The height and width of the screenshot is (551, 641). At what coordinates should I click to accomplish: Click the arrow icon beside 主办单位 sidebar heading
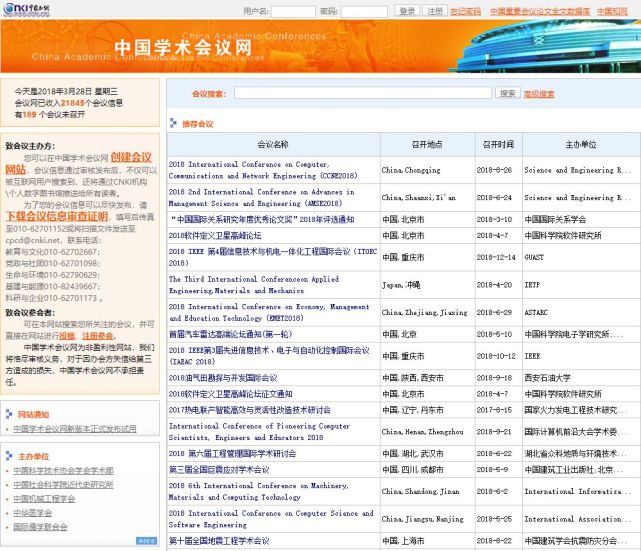tap(9, 456)
